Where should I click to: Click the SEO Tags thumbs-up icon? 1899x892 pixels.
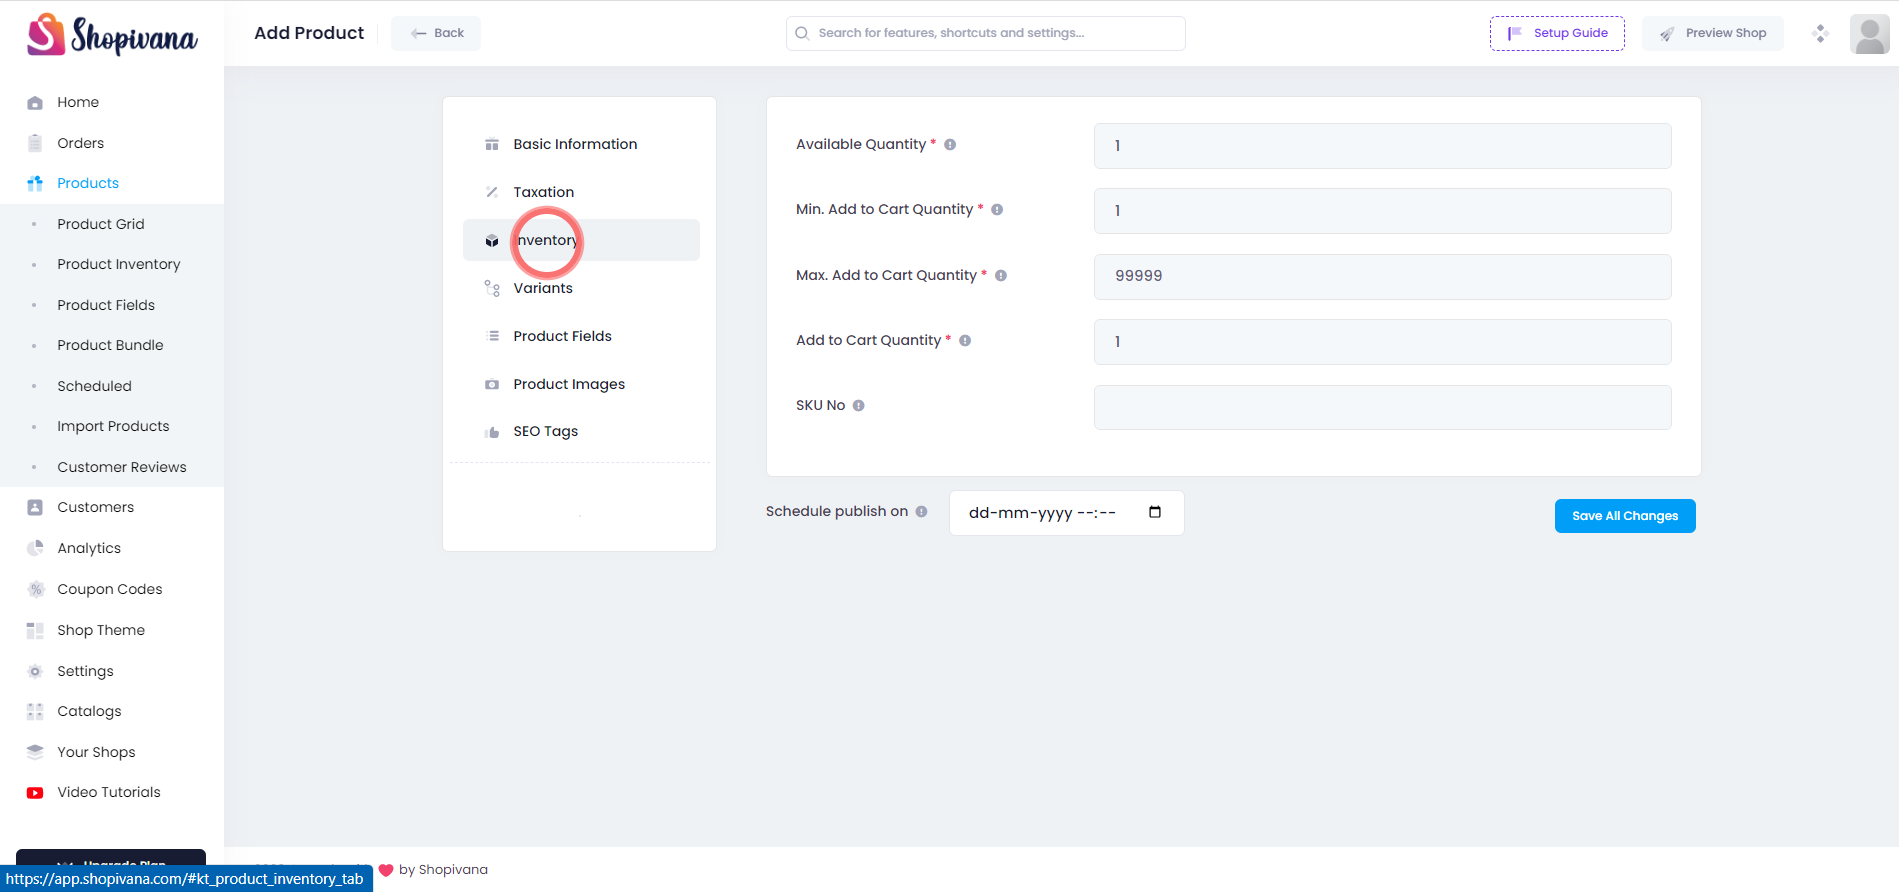pos(492,432)
